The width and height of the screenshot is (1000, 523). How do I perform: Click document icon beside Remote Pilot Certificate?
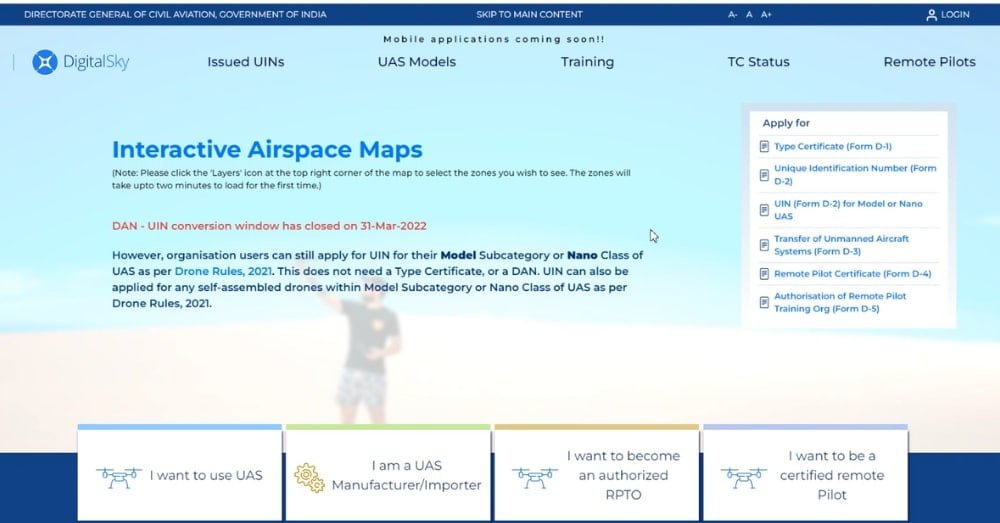pyautogui.click(x=764, y=274)
